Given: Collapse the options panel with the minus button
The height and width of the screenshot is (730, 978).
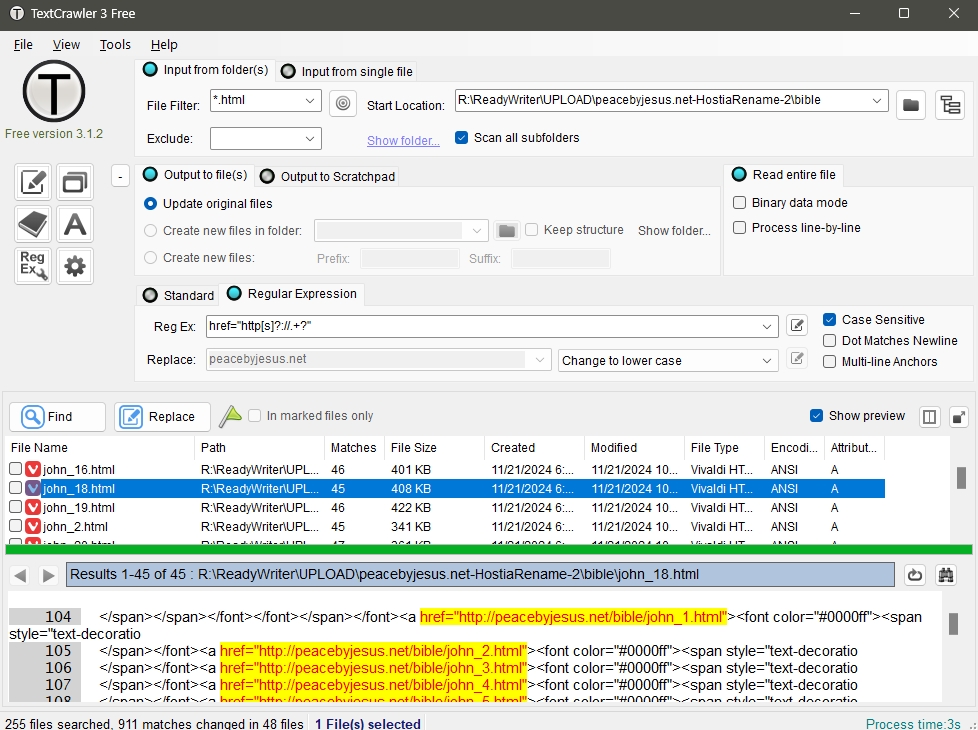Looking at the screenshot, I should 120,177.
